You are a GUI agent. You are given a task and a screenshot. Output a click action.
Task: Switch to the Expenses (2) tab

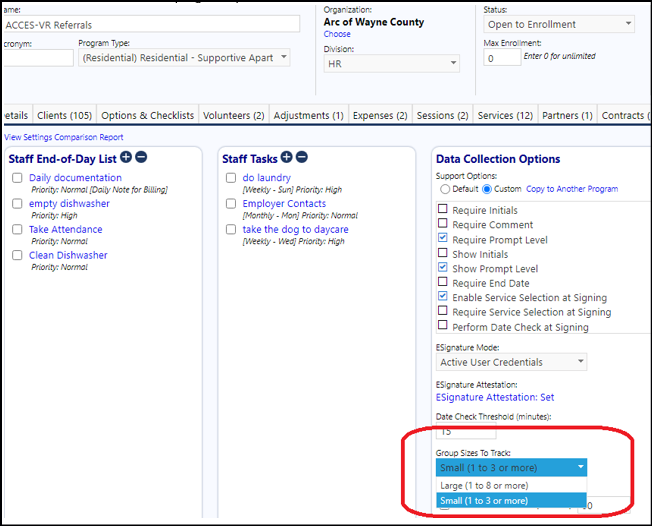pos(380,115)
